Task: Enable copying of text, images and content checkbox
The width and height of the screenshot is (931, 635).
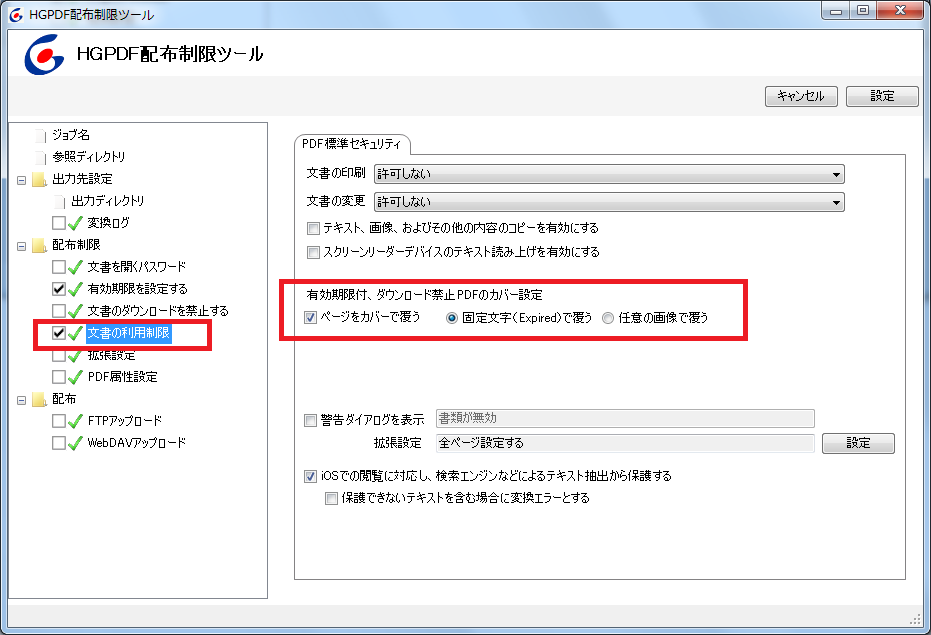Action: (313, 228)
